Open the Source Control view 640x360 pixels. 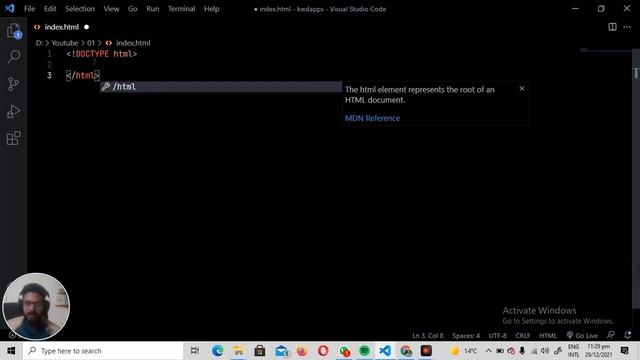pos(13,84)
